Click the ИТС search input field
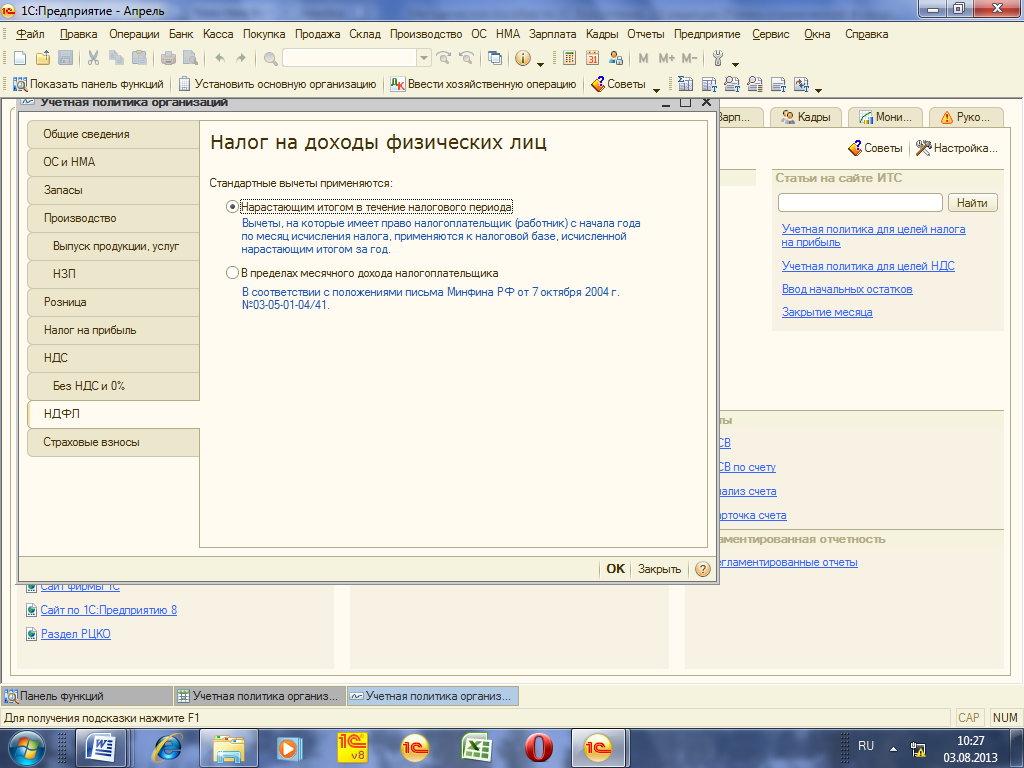 click(860, 203)
